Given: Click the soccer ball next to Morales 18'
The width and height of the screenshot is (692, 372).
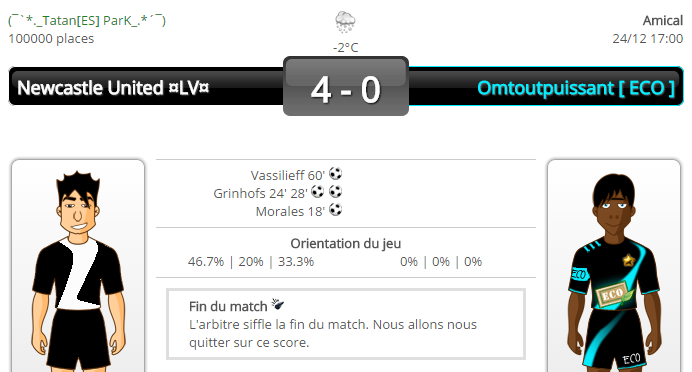Looking at the screenshot, I should [x=335, y=209].
